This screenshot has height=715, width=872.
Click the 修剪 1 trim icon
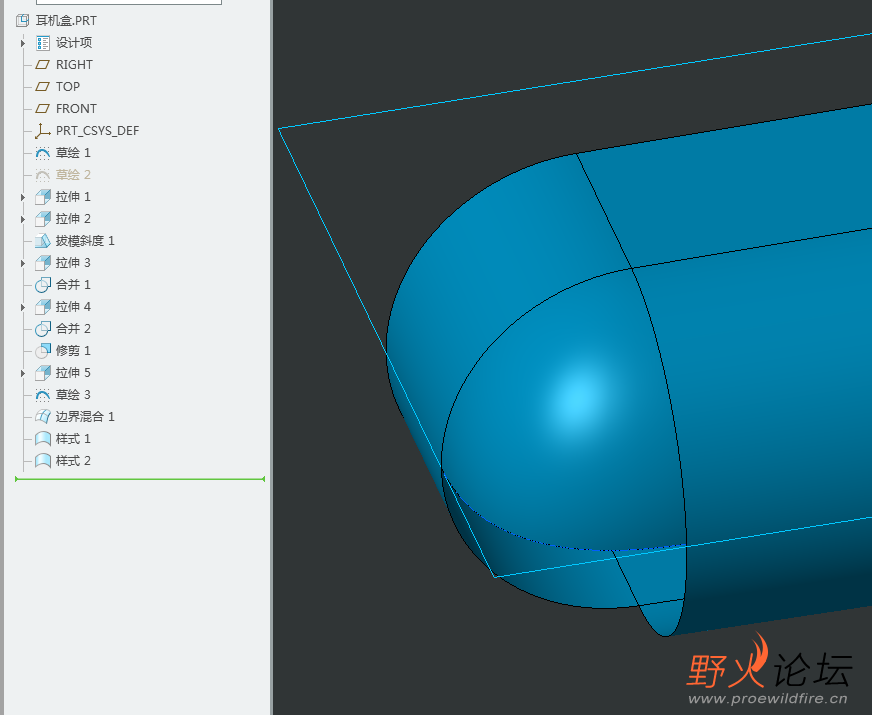(x=43, y=351)
